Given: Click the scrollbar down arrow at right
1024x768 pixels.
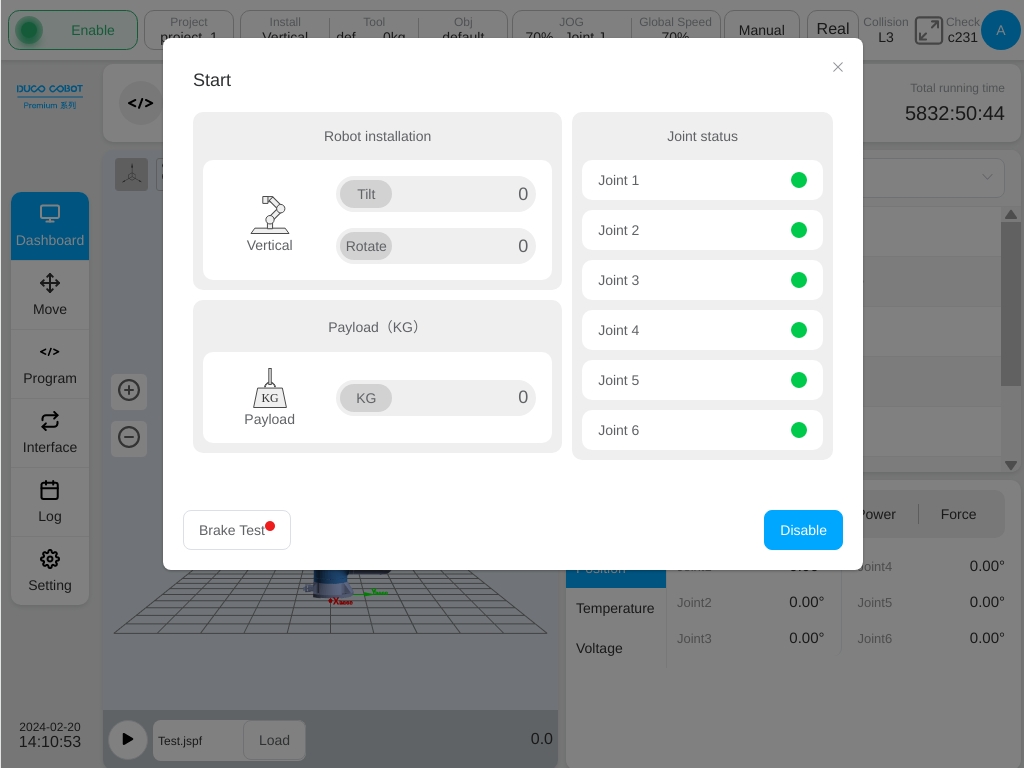Looking at the screenshot, I should pos(1011,466).
